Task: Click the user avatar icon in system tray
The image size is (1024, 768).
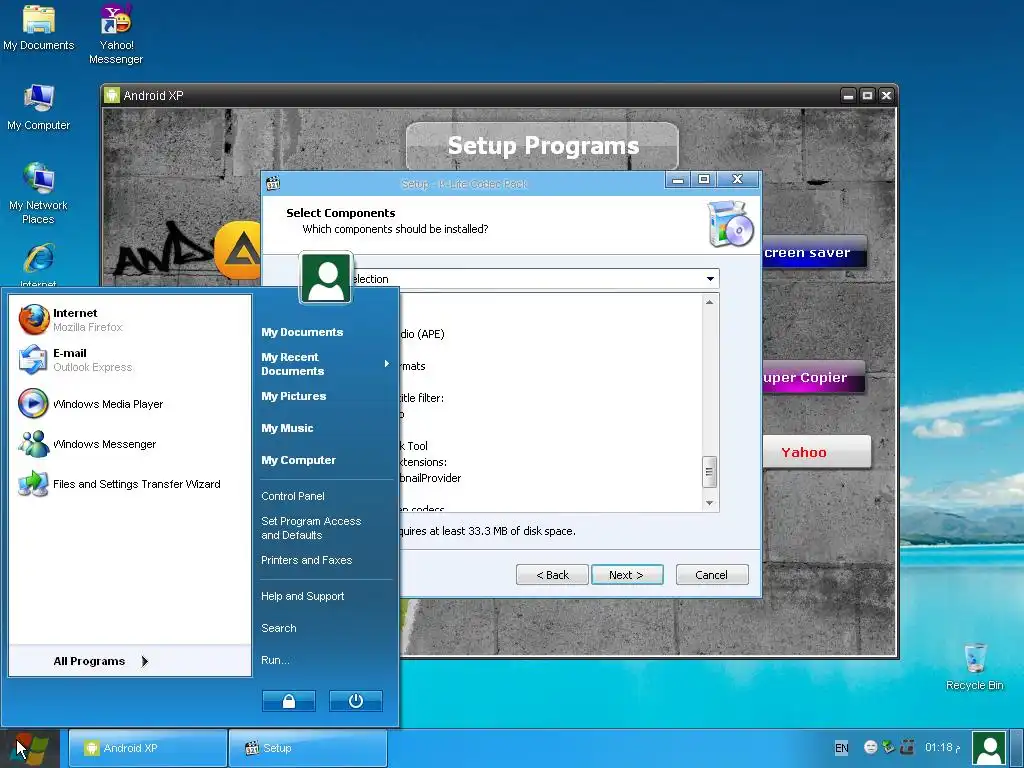Action: (989, 748)
